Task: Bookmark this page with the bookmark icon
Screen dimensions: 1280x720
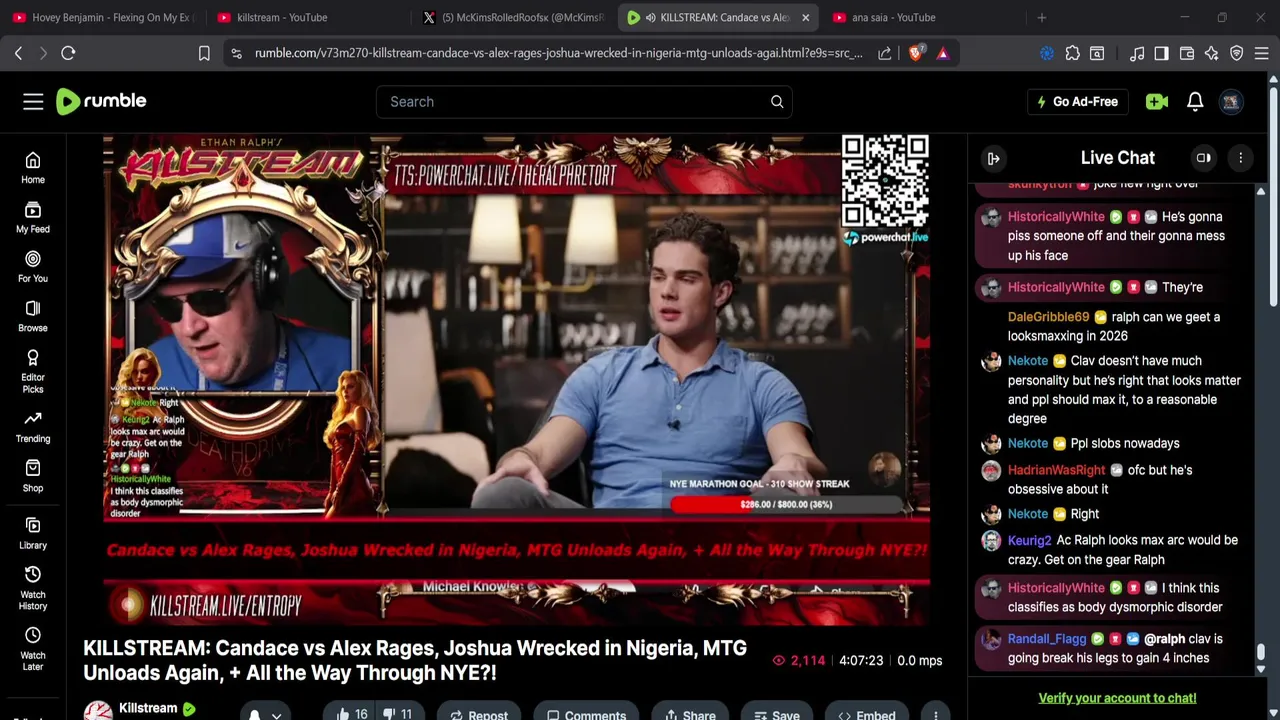Action: pyautogui.click(x=204, y=53)
